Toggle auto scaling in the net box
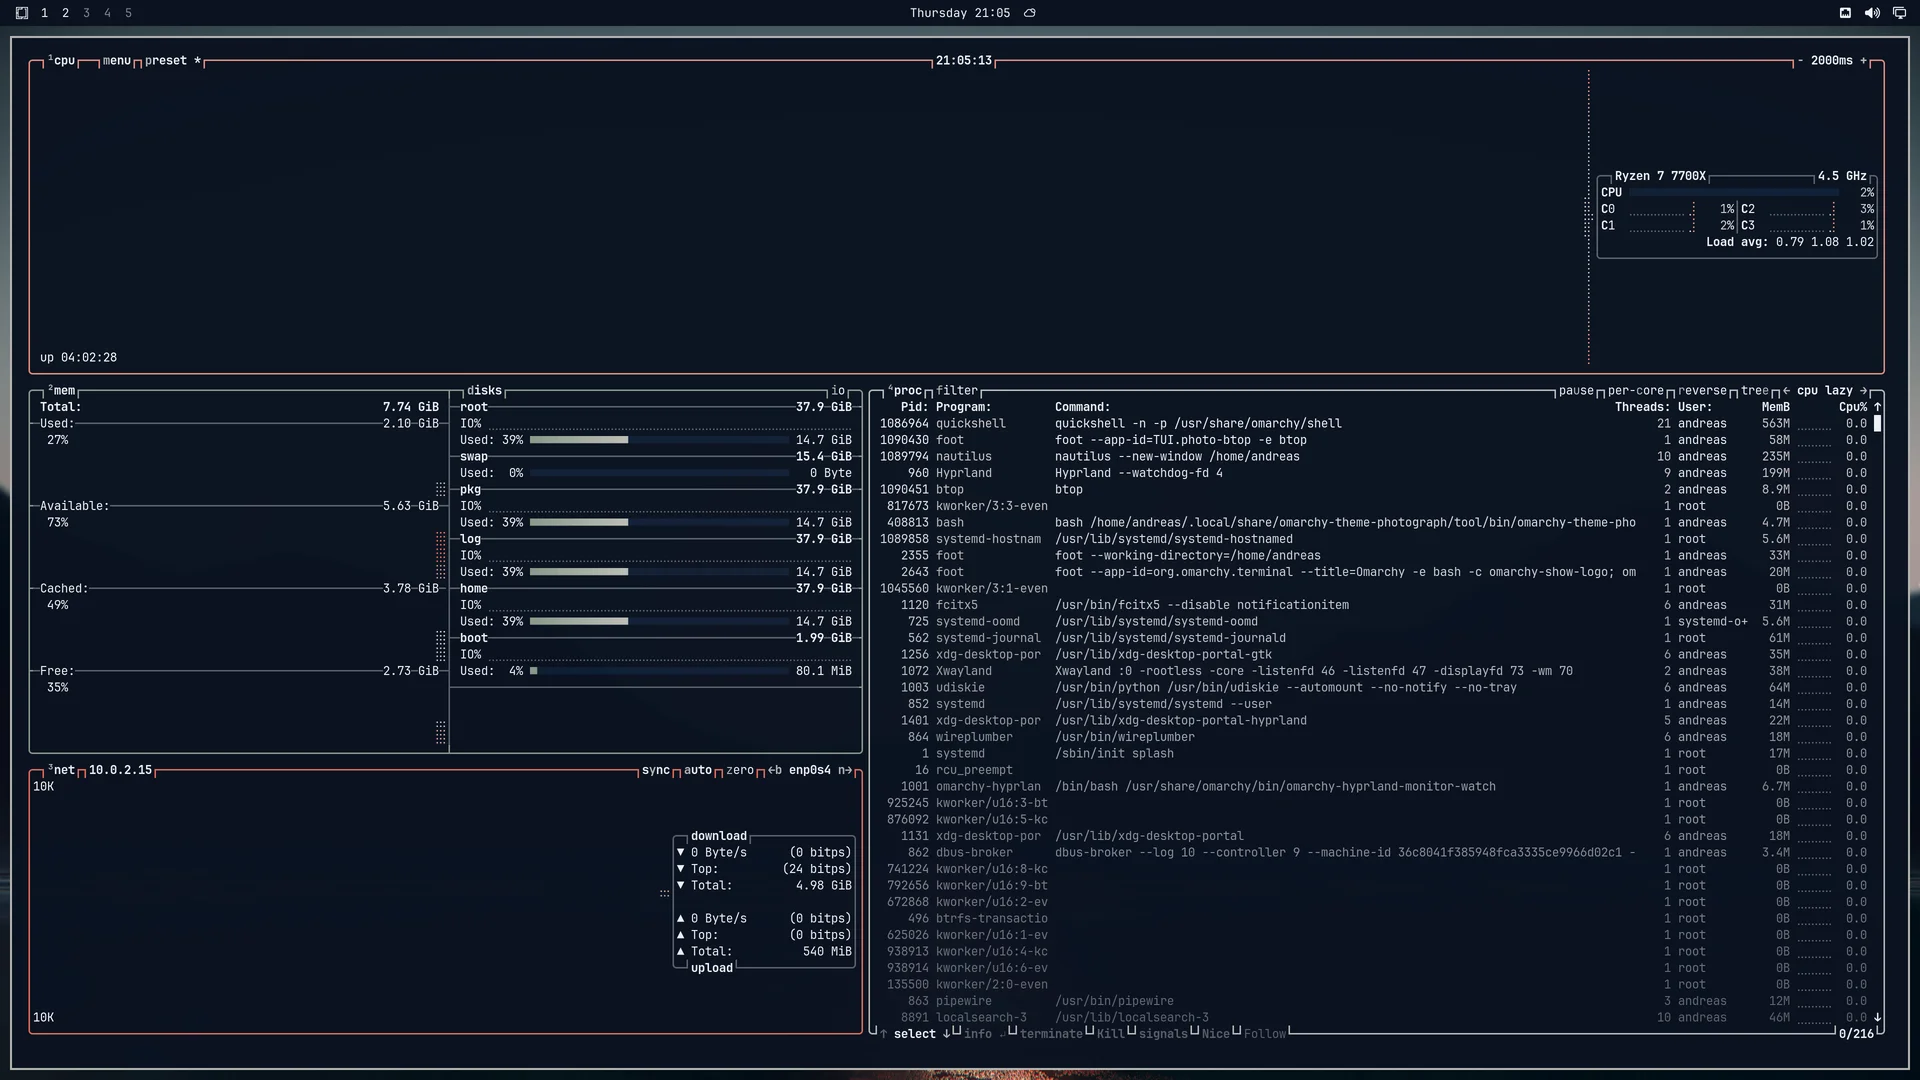 698,770
